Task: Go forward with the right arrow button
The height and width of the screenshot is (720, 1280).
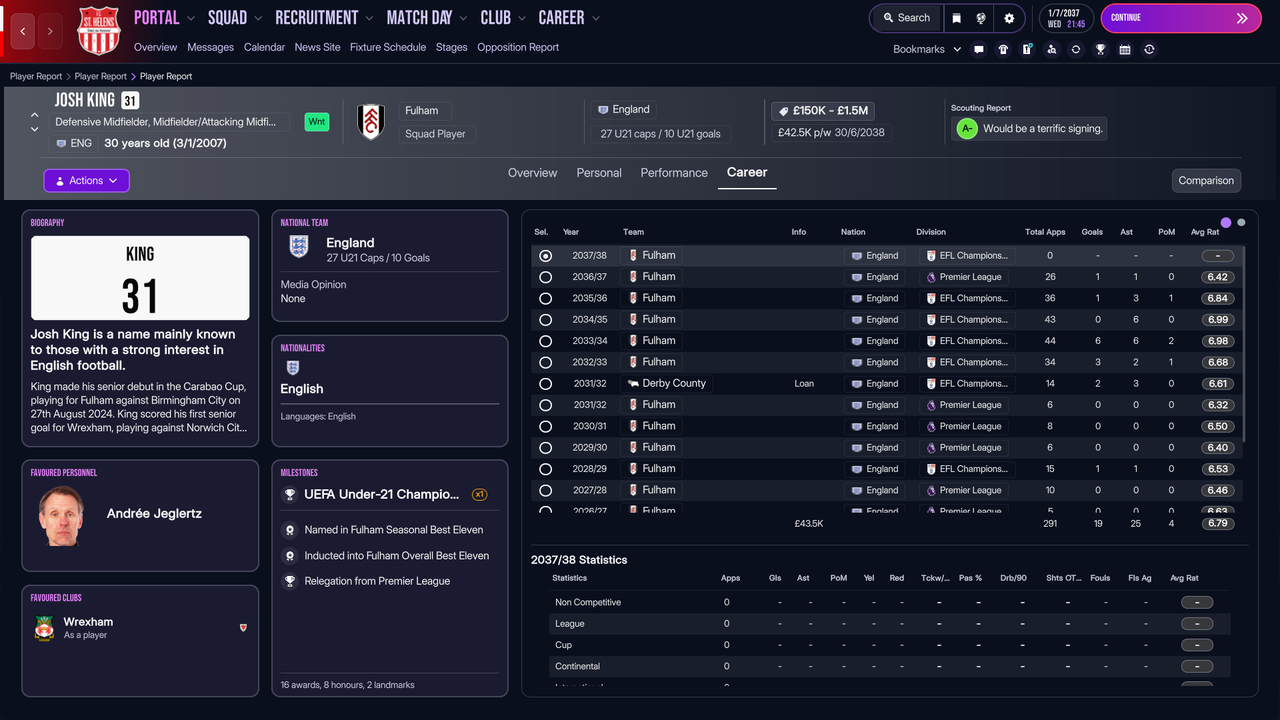Action: coord(50,31)
